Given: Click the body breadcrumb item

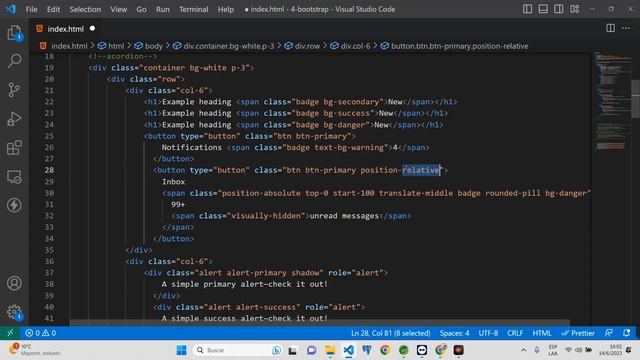Looking at the screenshot, I should (x=153, y=46).
